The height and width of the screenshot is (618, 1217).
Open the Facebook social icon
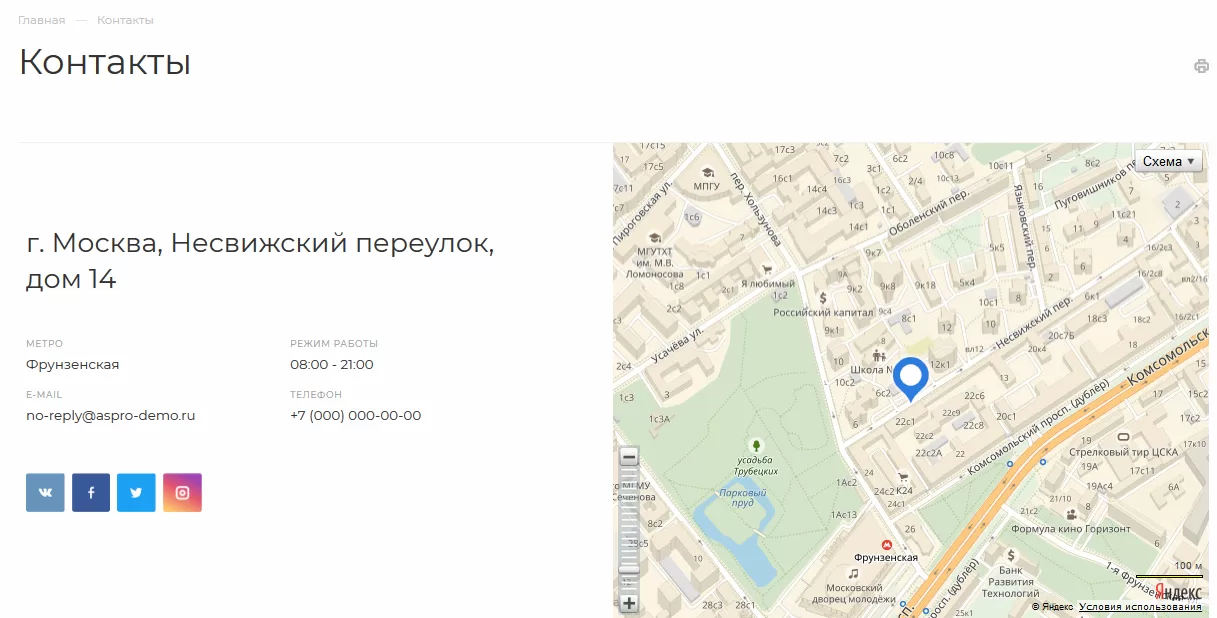91,492
